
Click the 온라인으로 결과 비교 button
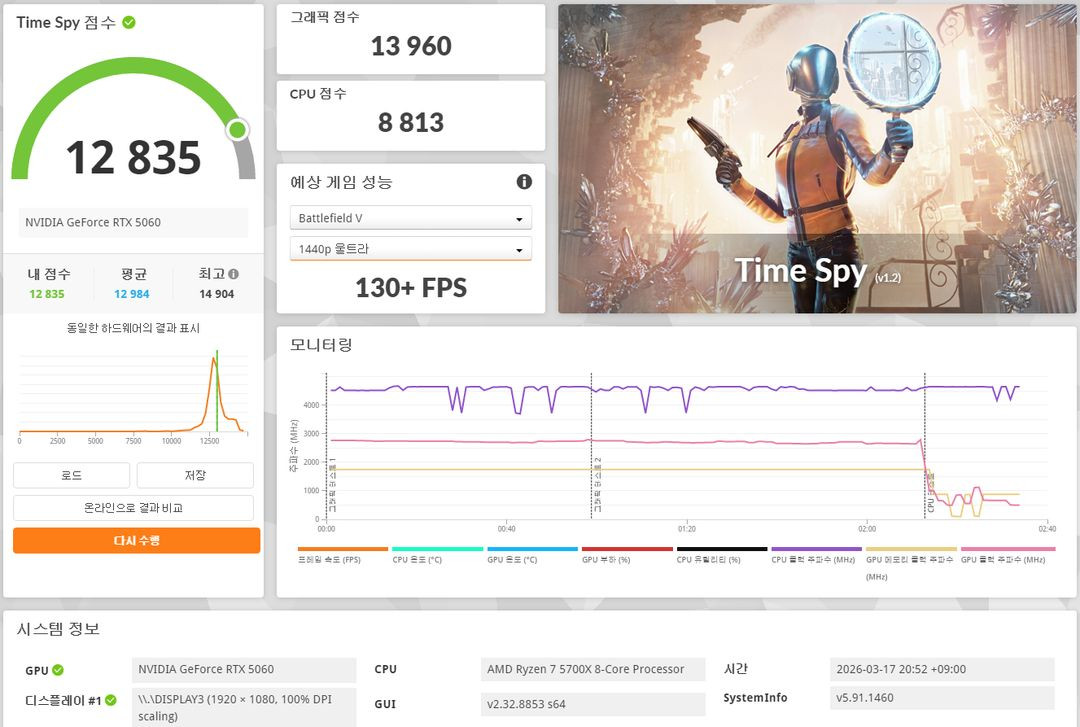coord(136,507)
